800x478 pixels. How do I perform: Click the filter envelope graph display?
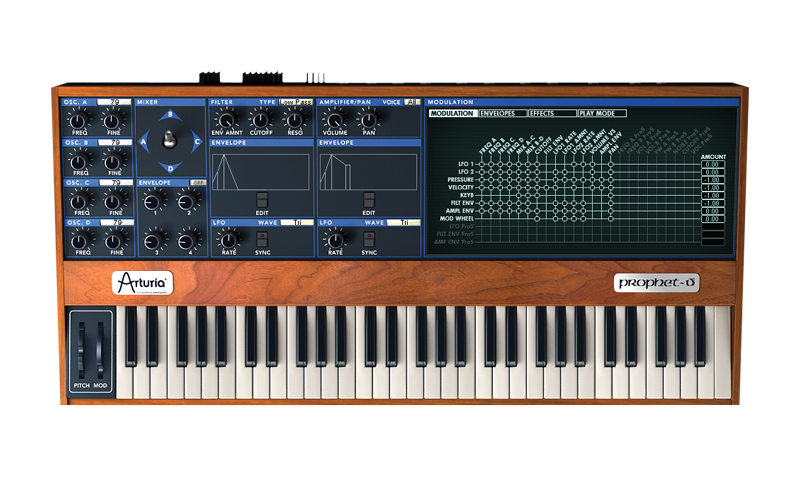pyautogui.click(x=260, y=172)
